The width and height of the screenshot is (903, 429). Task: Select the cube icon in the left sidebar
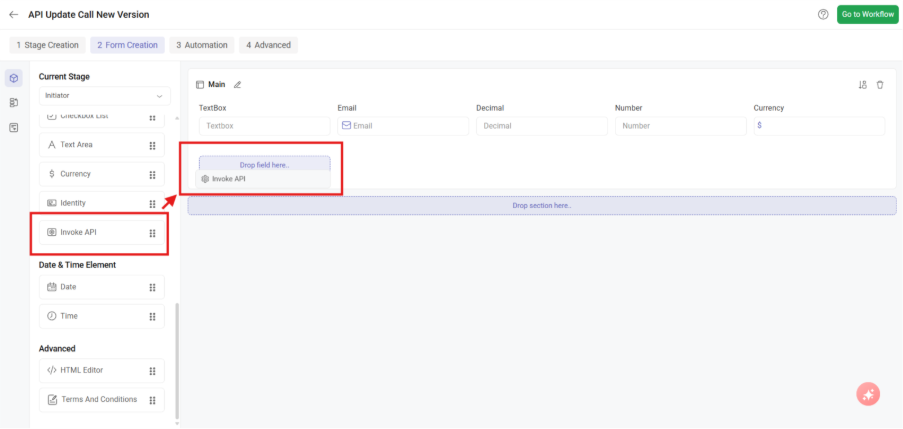[14, 78]
